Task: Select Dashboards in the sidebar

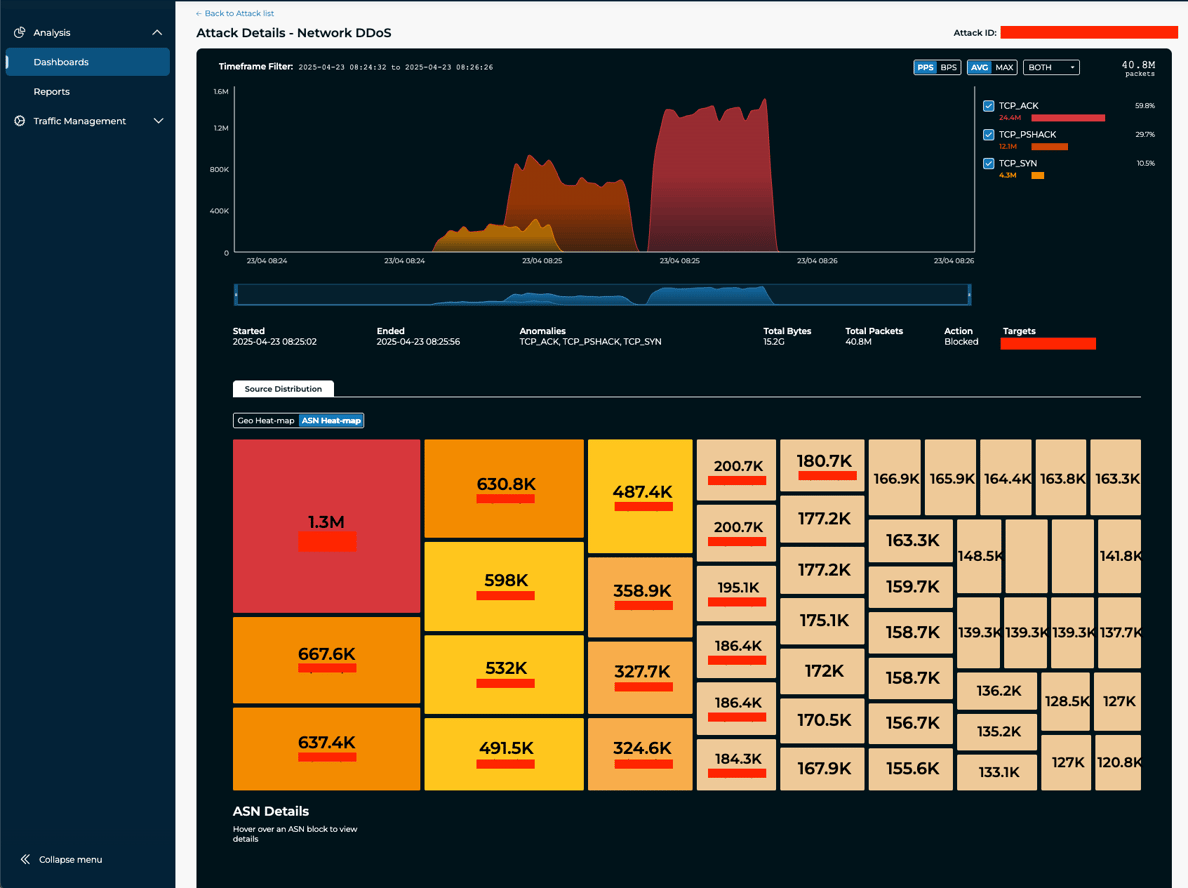Action: 61,61
